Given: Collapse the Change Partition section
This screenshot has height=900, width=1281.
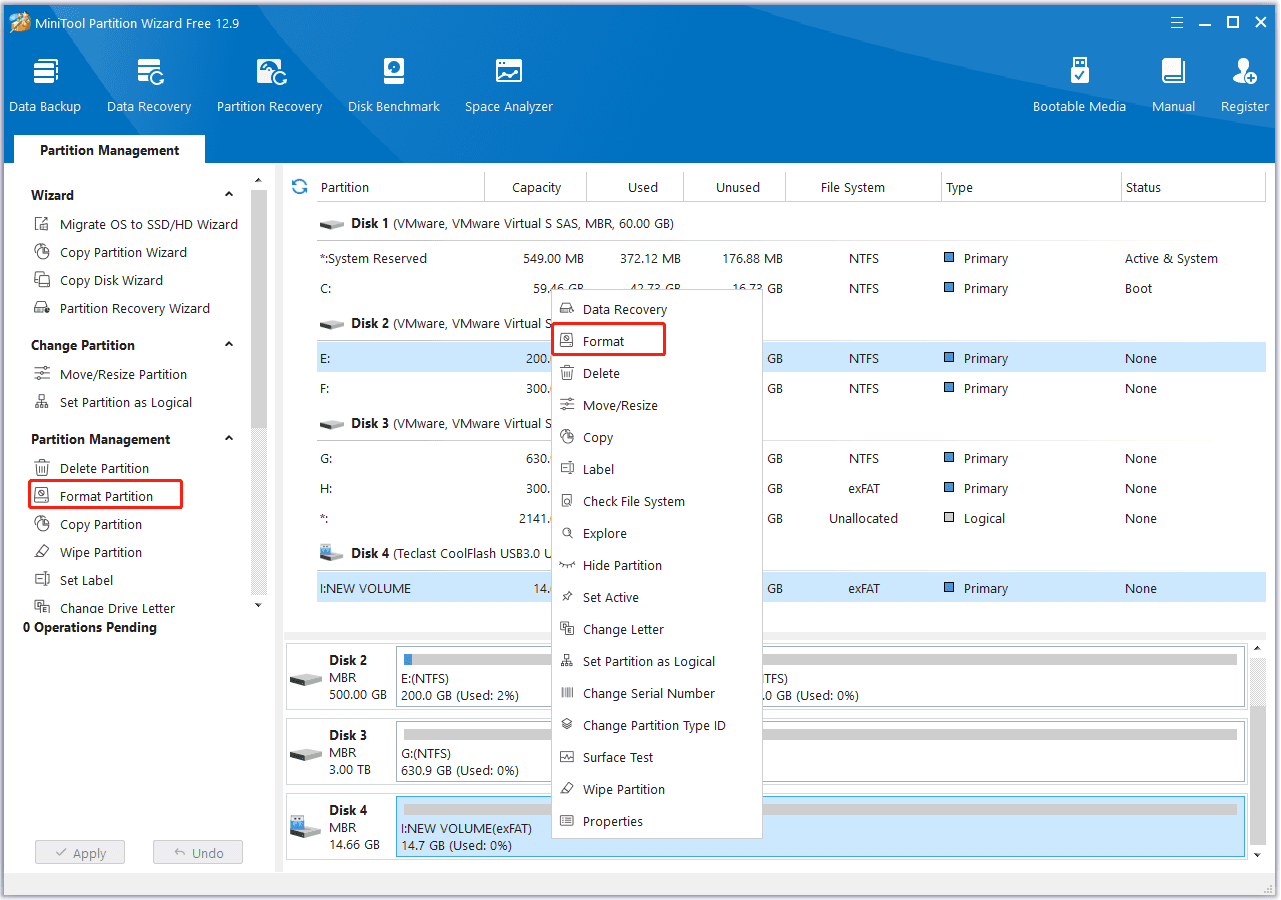Looking at the screenshot, I should coord(229,345).
